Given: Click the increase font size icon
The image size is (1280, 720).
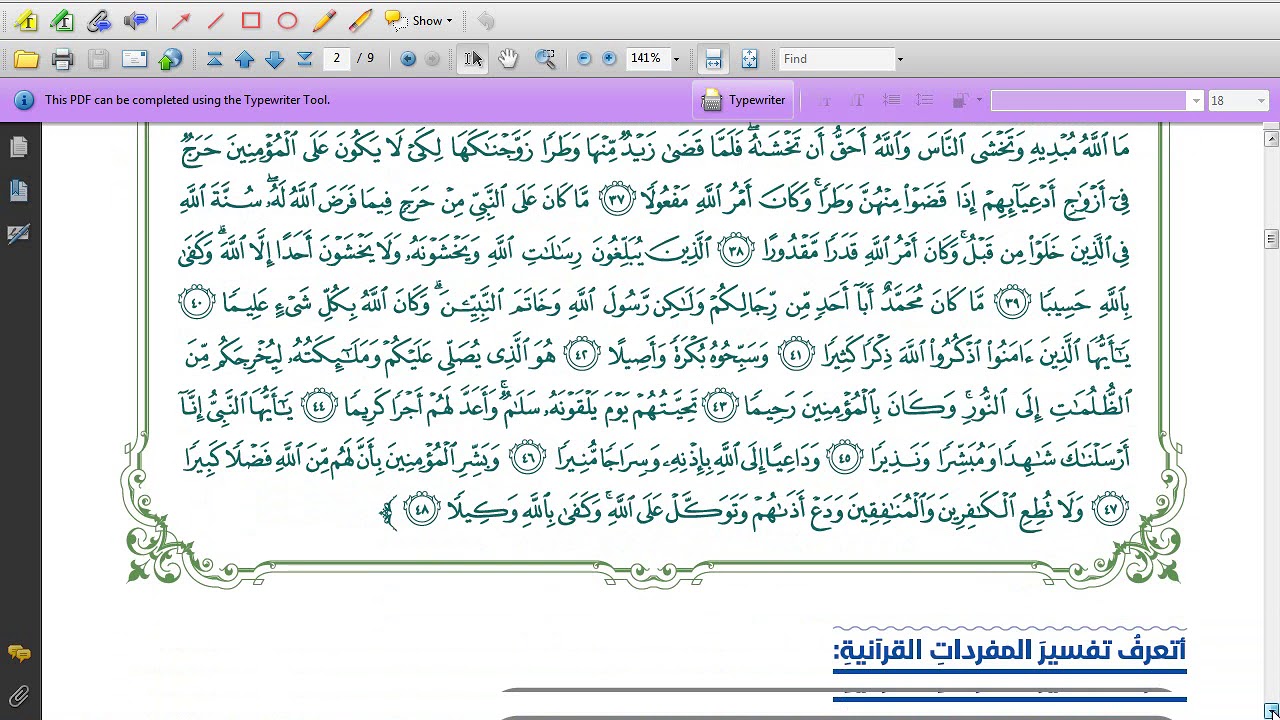Looking at the screenshot, I should [857, 100].
